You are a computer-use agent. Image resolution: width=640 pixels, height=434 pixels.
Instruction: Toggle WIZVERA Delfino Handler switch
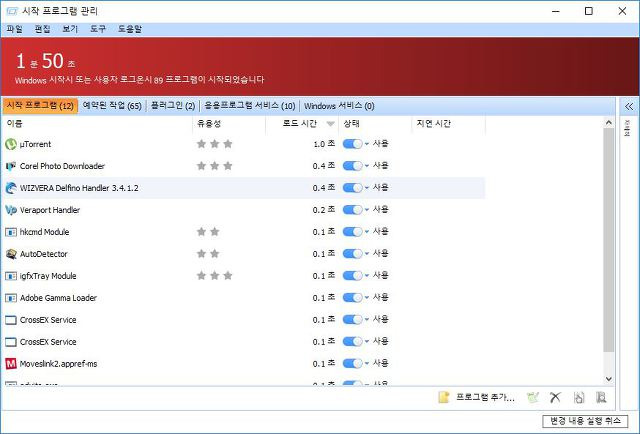352,188
